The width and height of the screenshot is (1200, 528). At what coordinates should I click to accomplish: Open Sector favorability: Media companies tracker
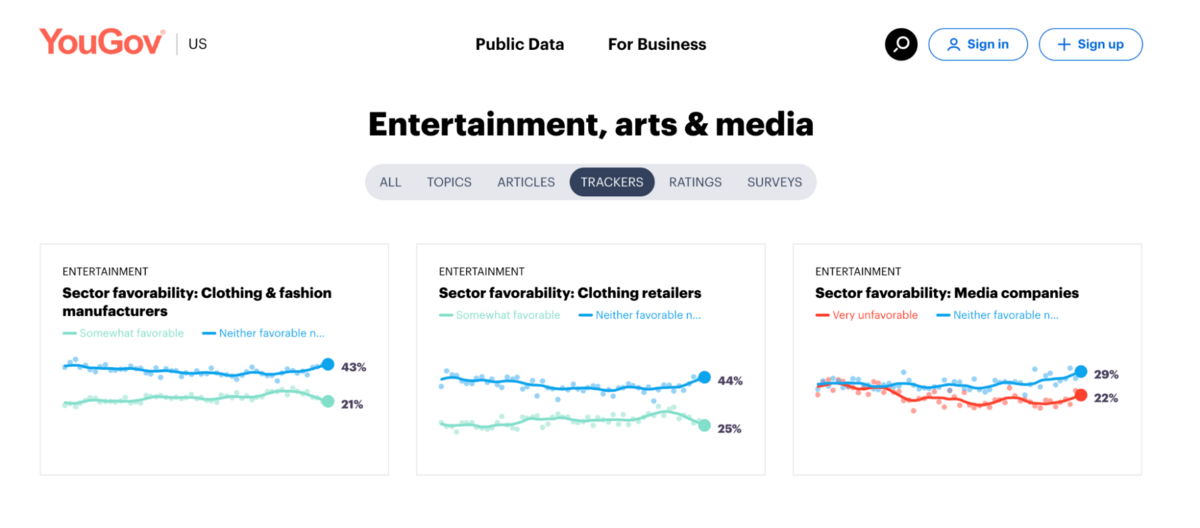[x=946, y=293]
